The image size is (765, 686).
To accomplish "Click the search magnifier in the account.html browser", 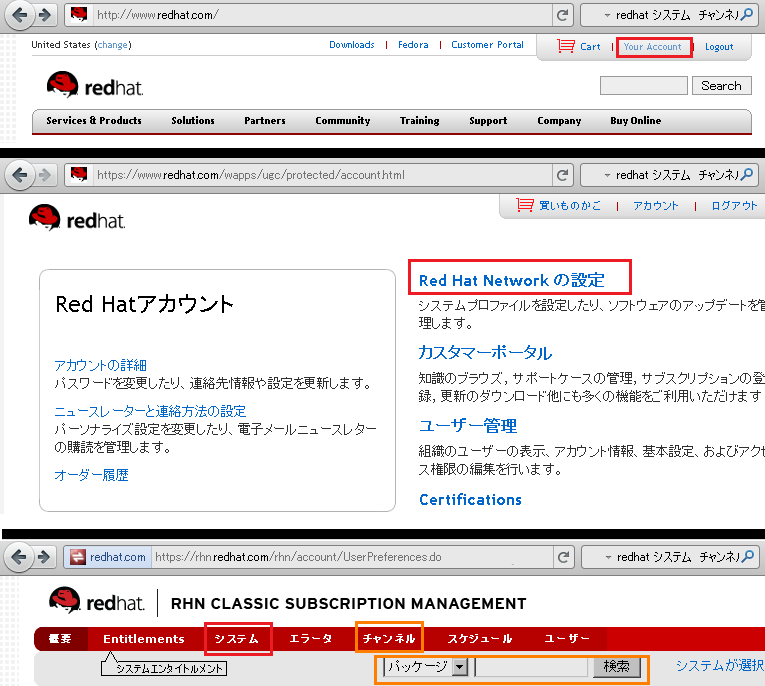I will tap(746, 174).
